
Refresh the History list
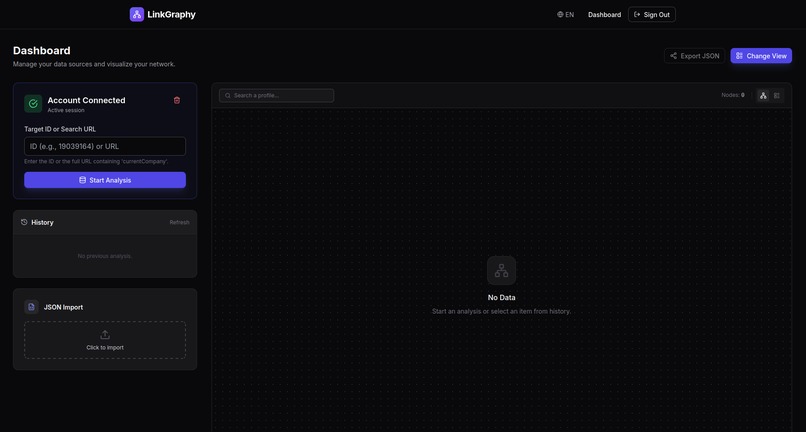pos(179,222)
